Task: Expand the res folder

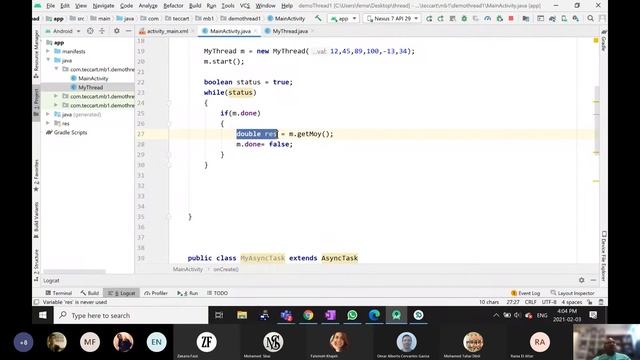Action: coord(48,123)
